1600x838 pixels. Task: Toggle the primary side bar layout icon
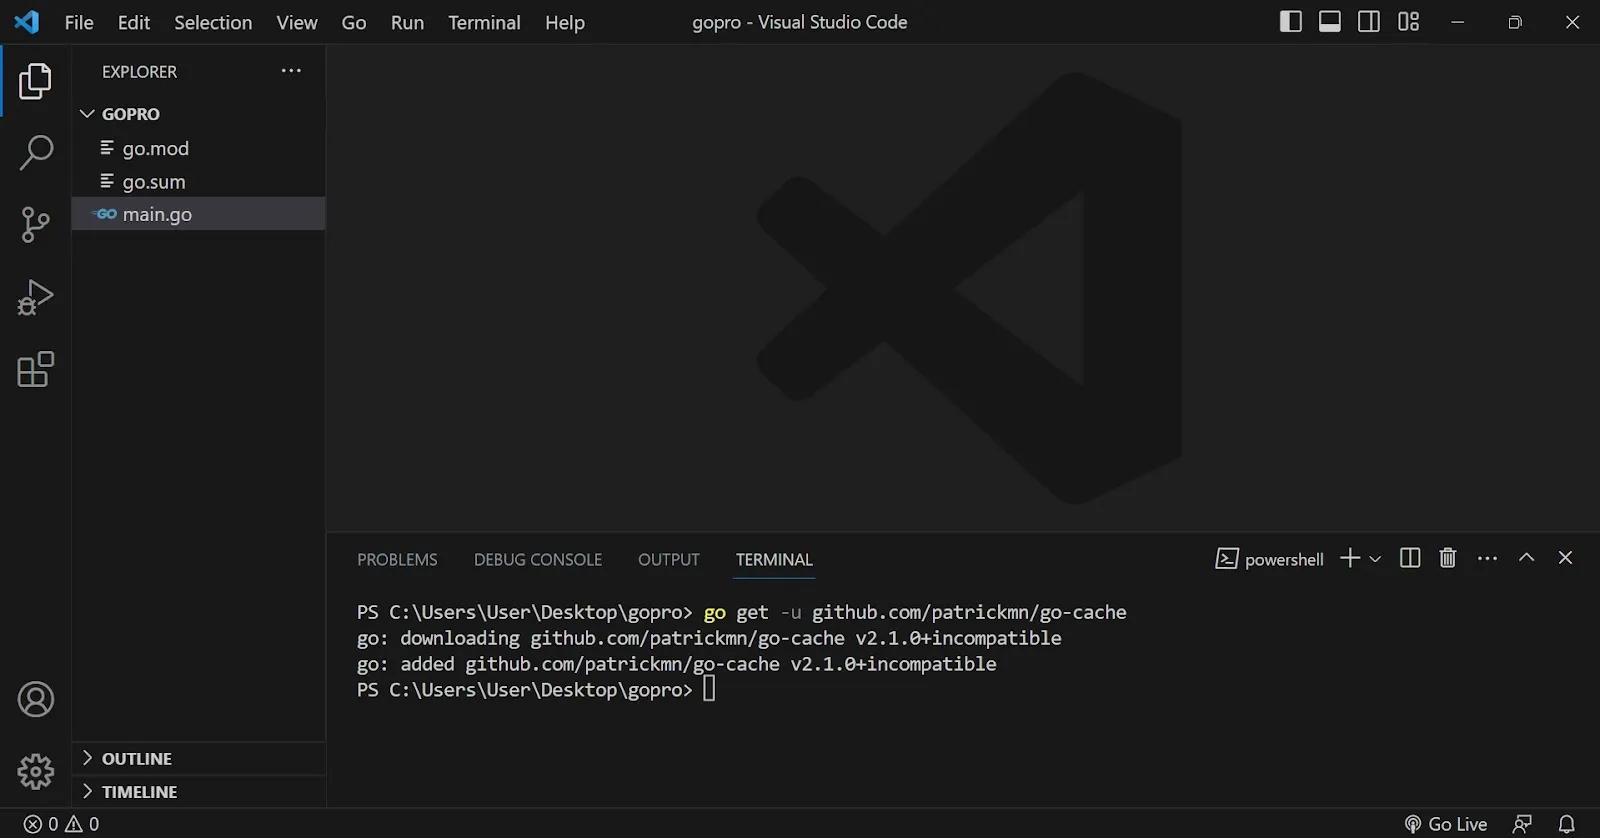(1291, 22)
